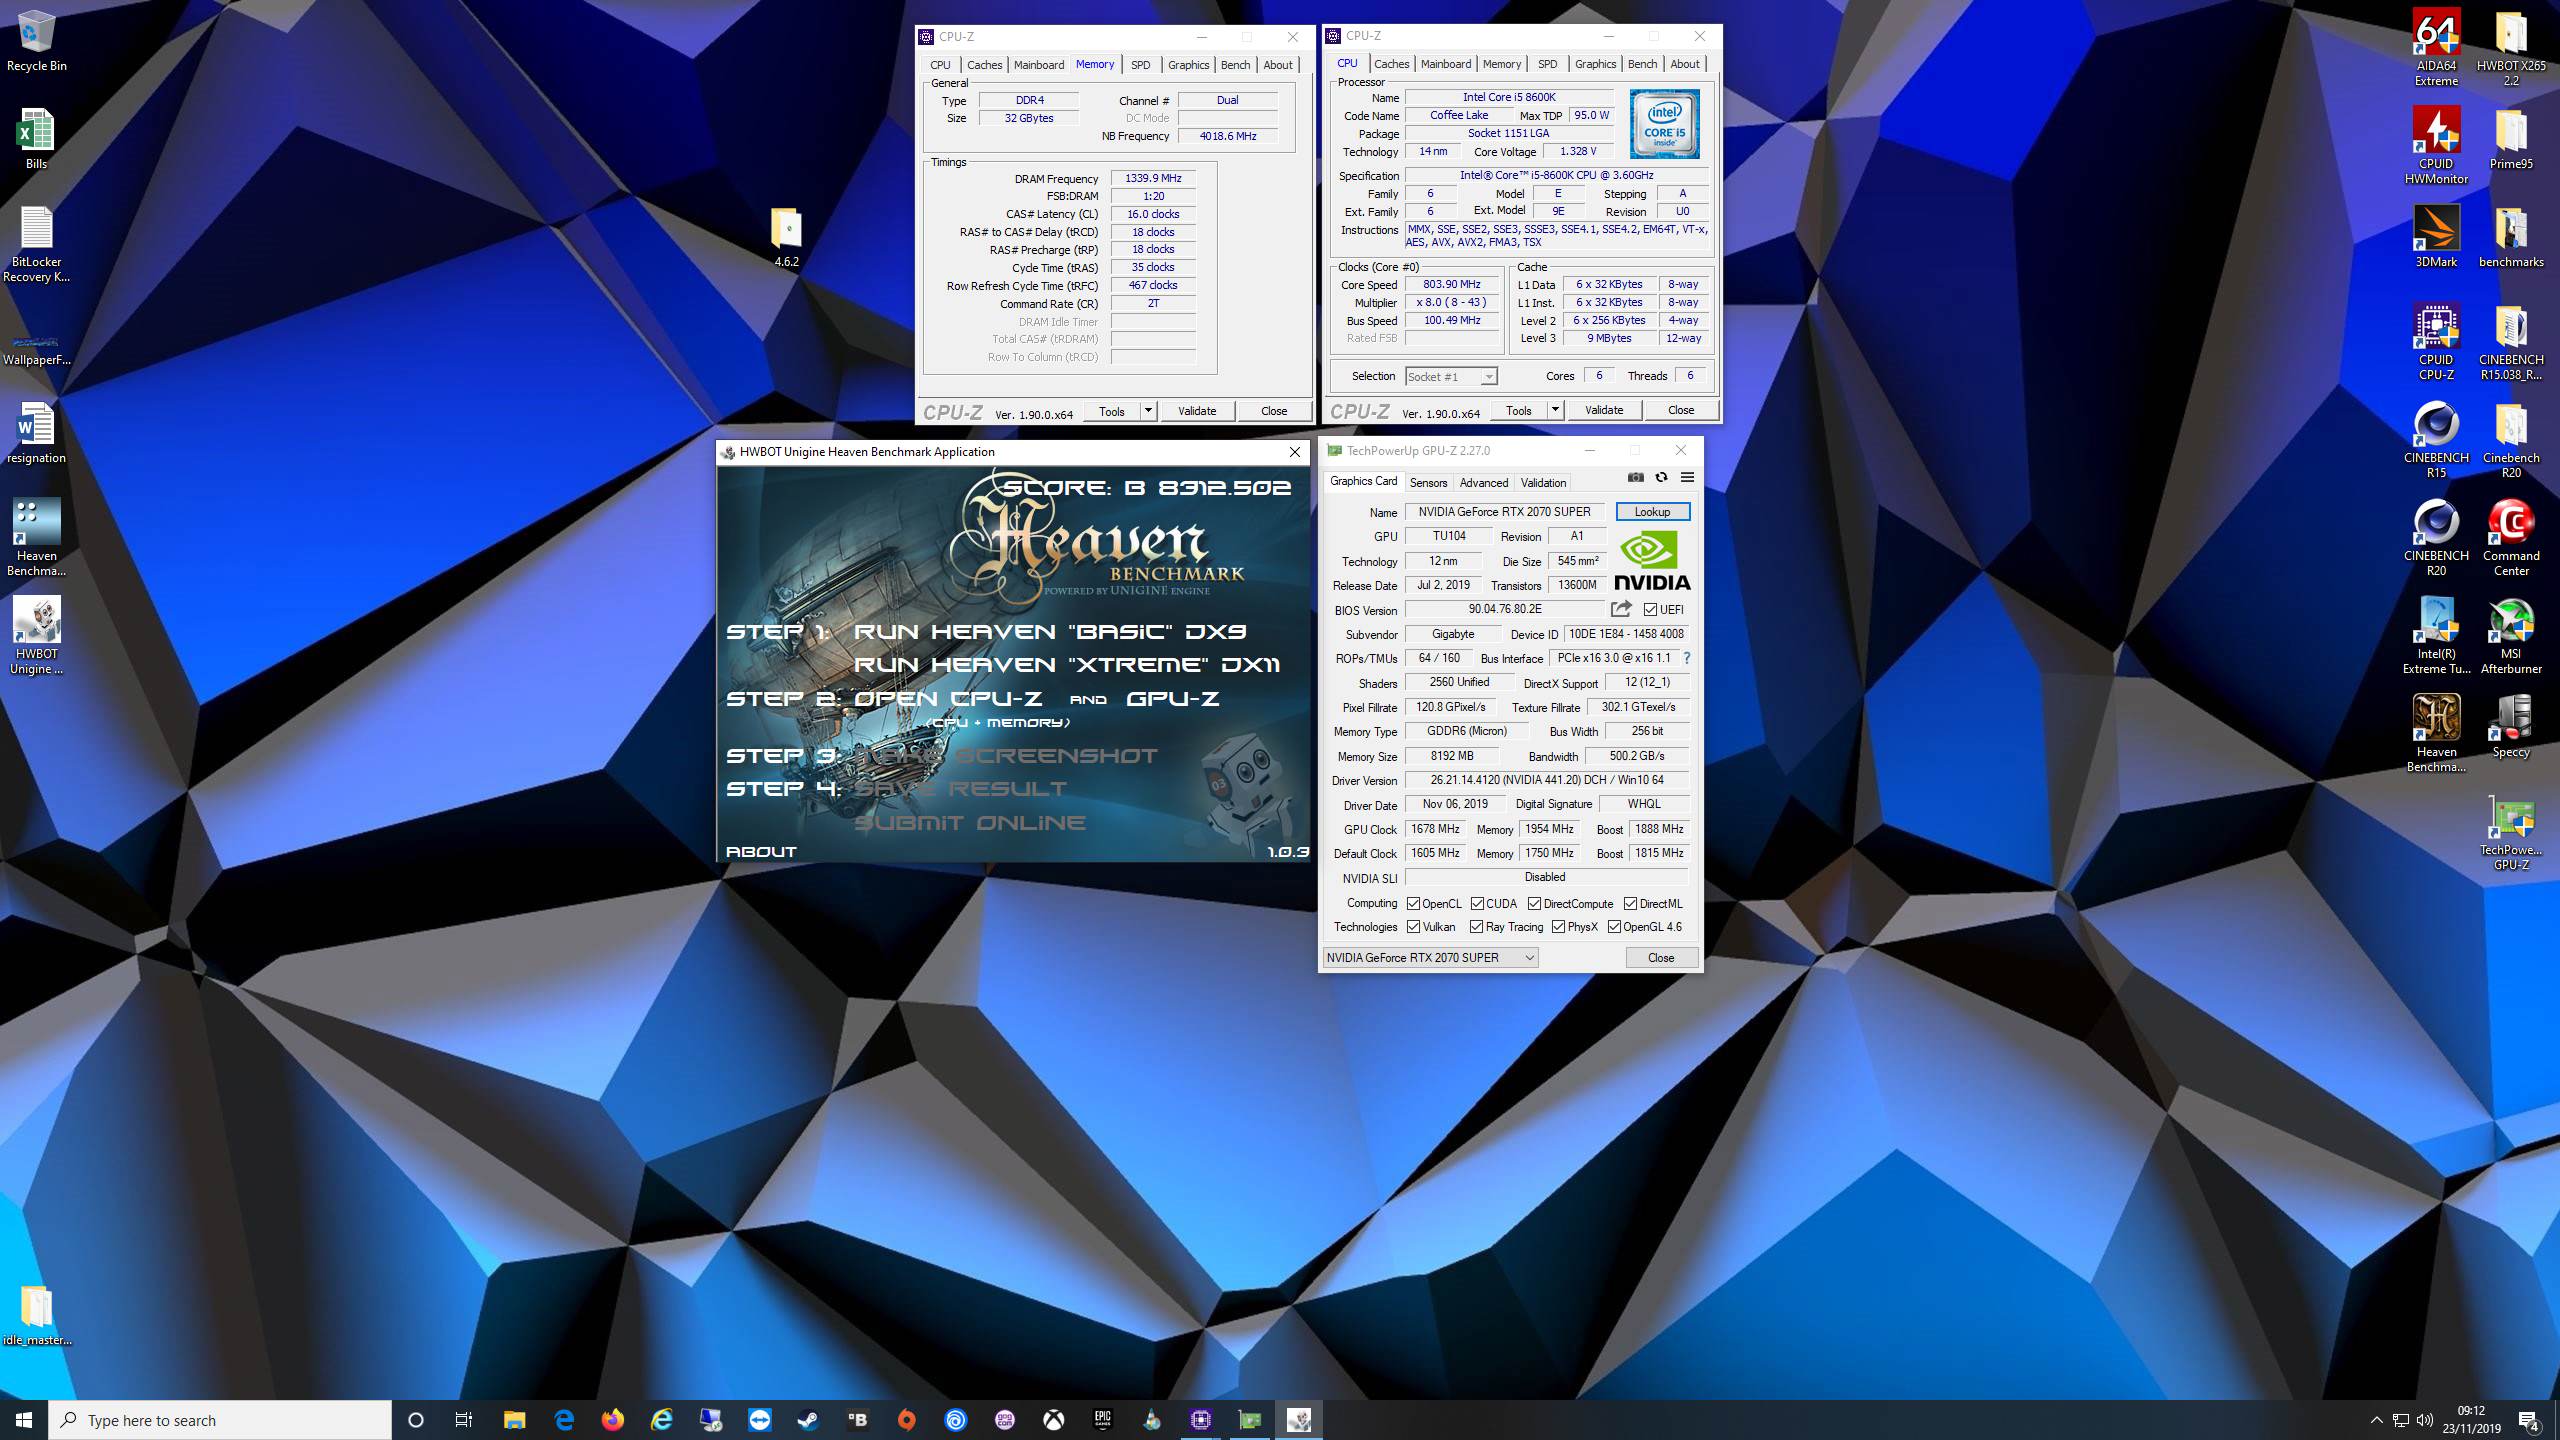Click the Tools button in CPU-Z CPU window

point(1518,410)
